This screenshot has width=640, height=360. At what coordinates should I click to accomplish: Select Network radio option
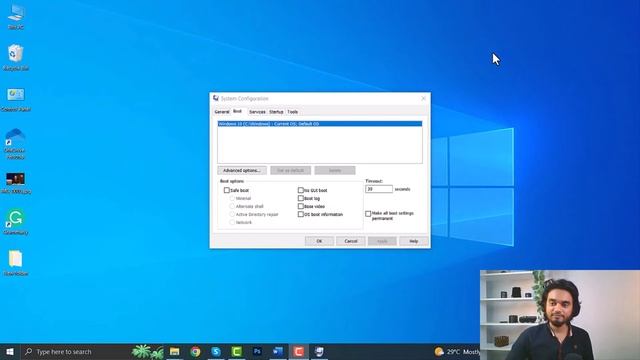pyautogui.click(x=232, y=222)
